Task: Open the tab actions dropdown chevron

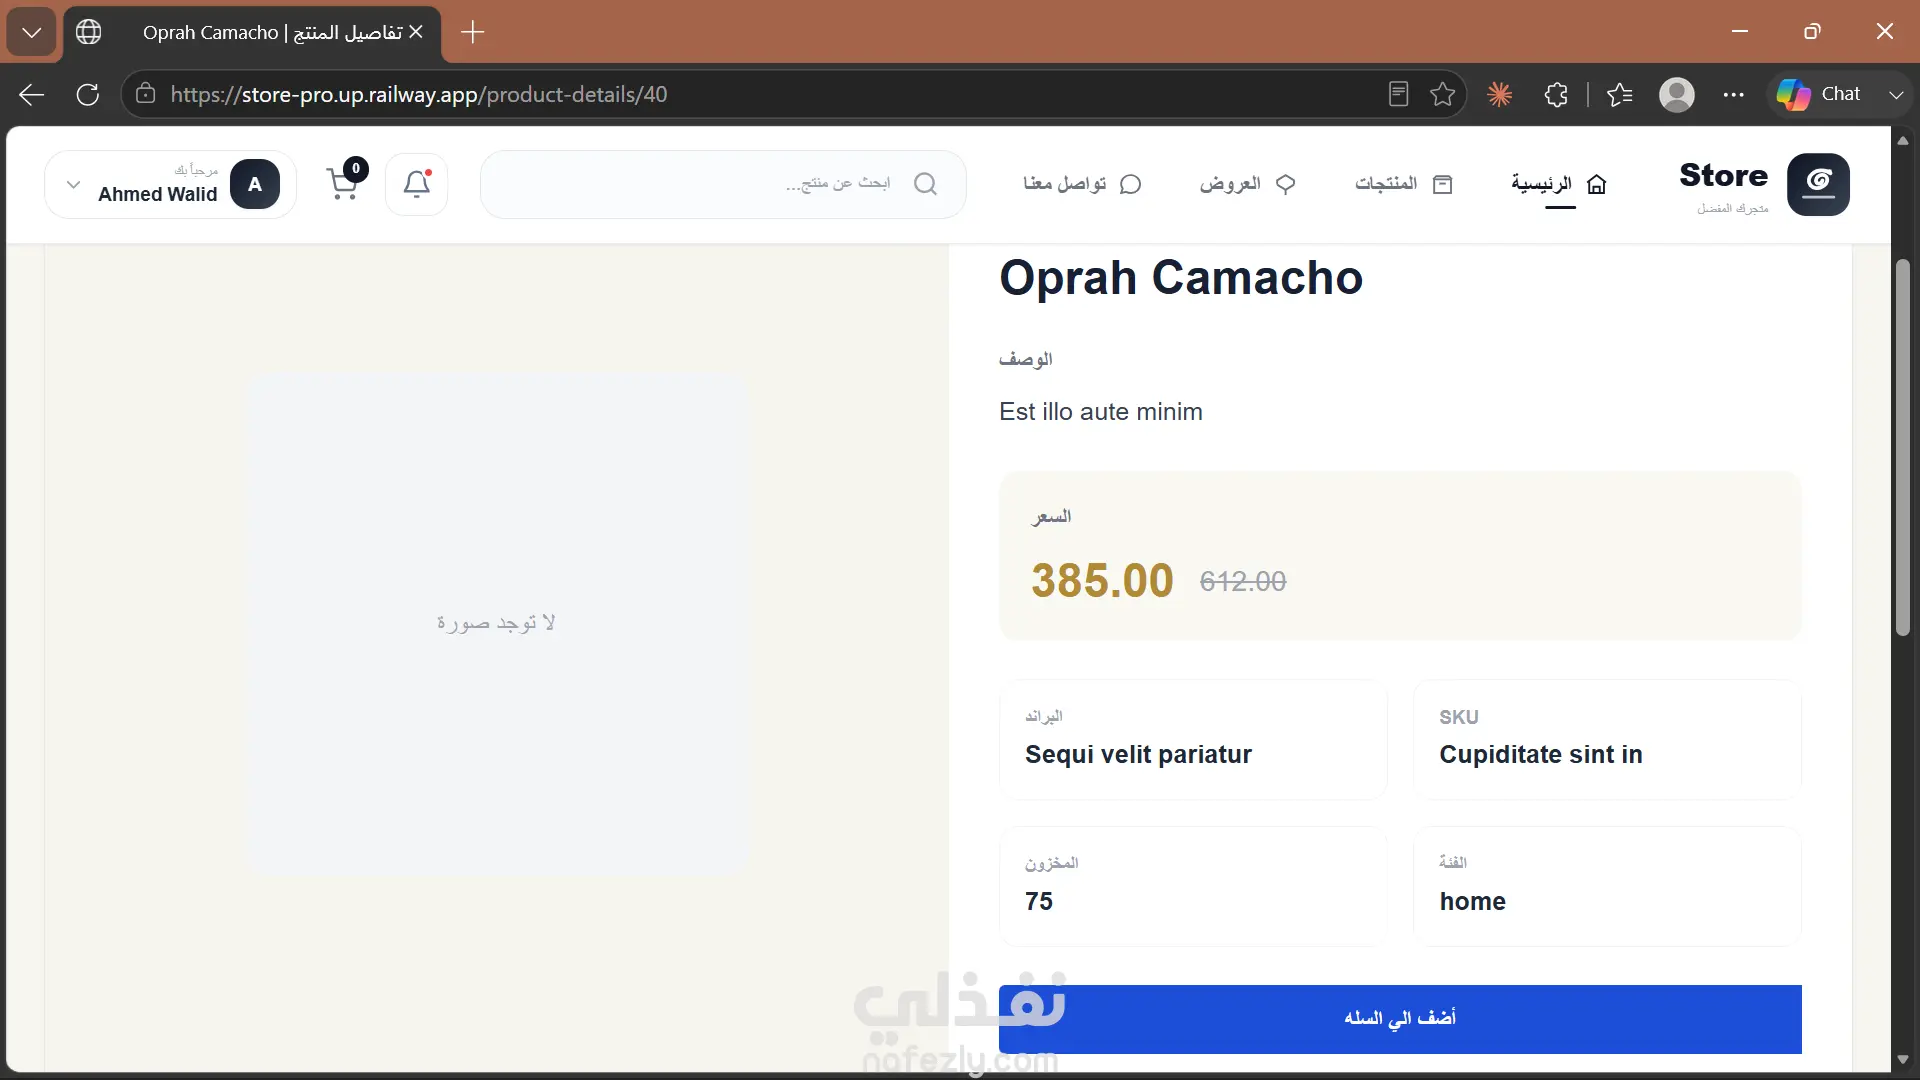Action: [32, 32]
